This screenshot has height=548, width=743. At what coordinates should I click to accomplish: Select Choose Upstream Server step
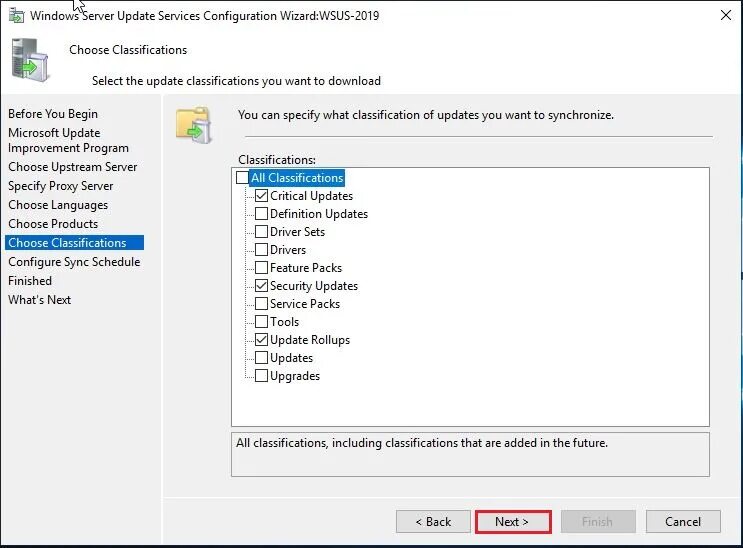coord(72,167)
